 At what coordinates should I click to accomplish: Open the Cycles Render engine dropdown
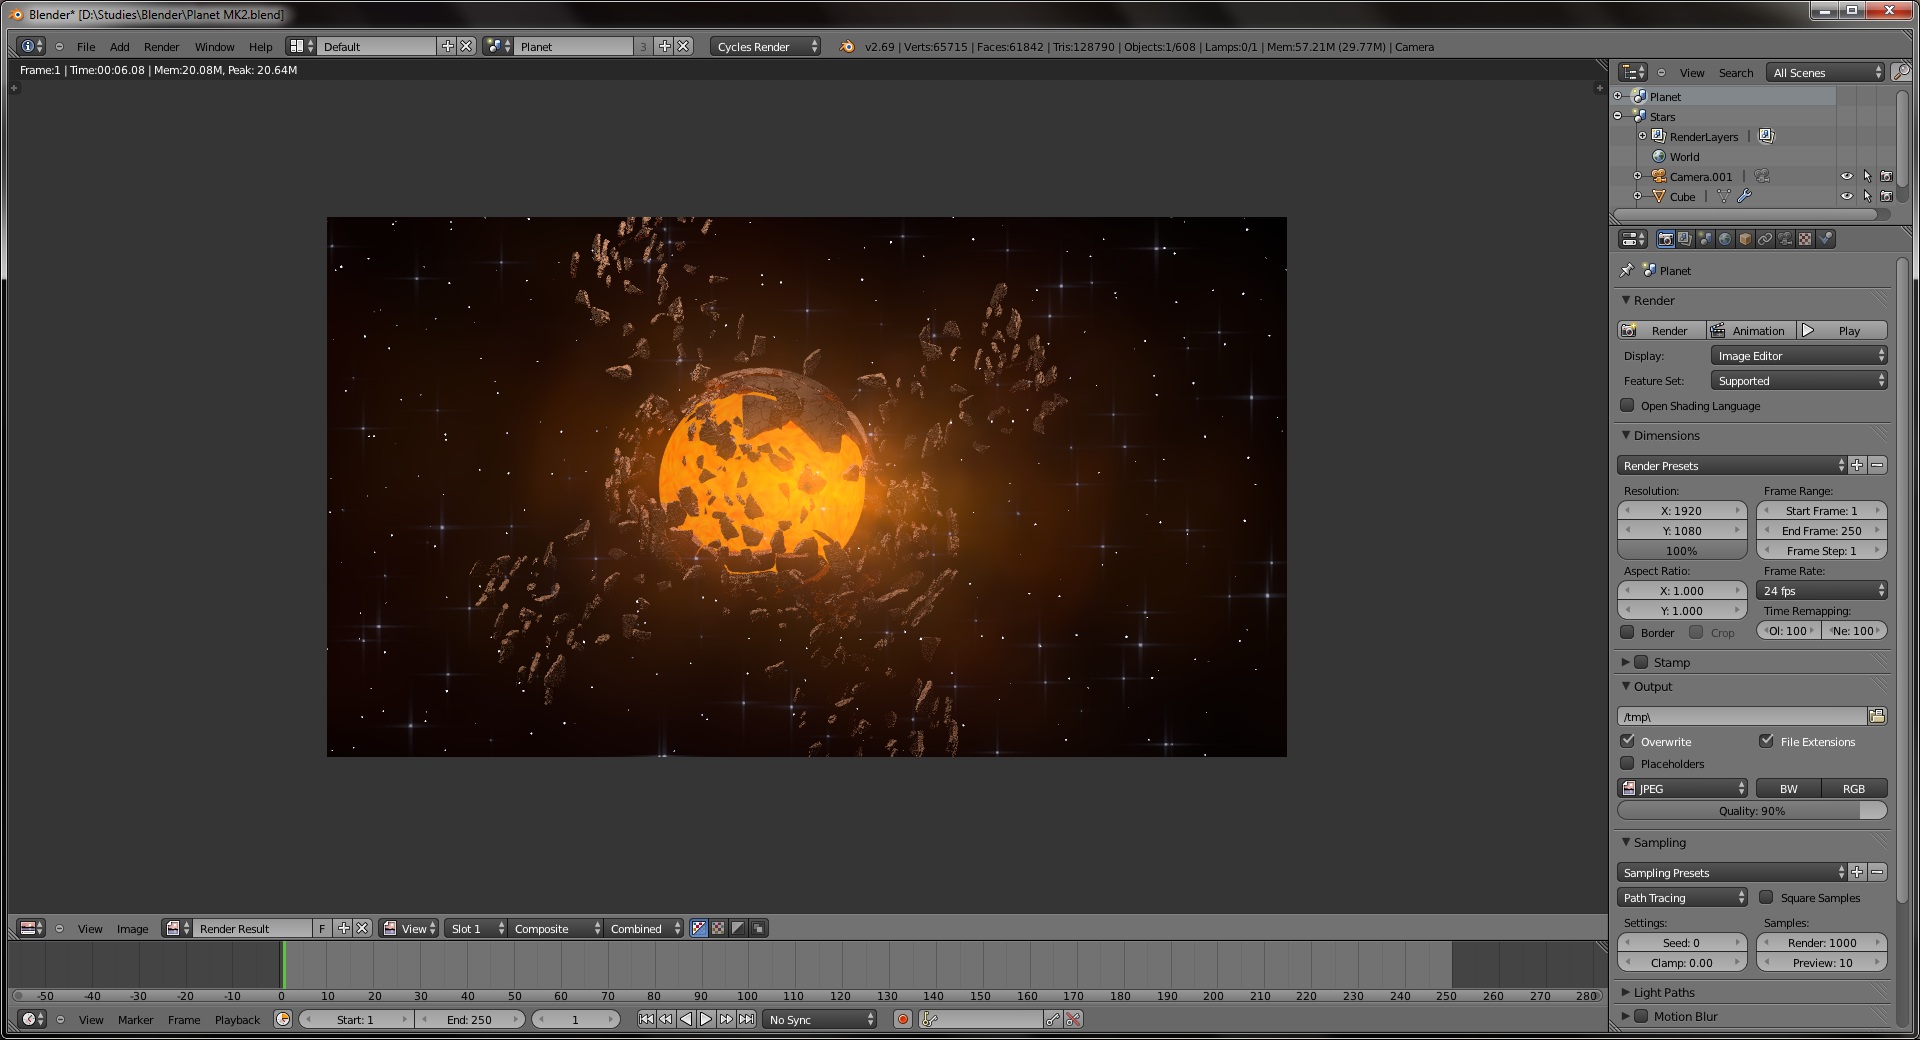[766, 46]
